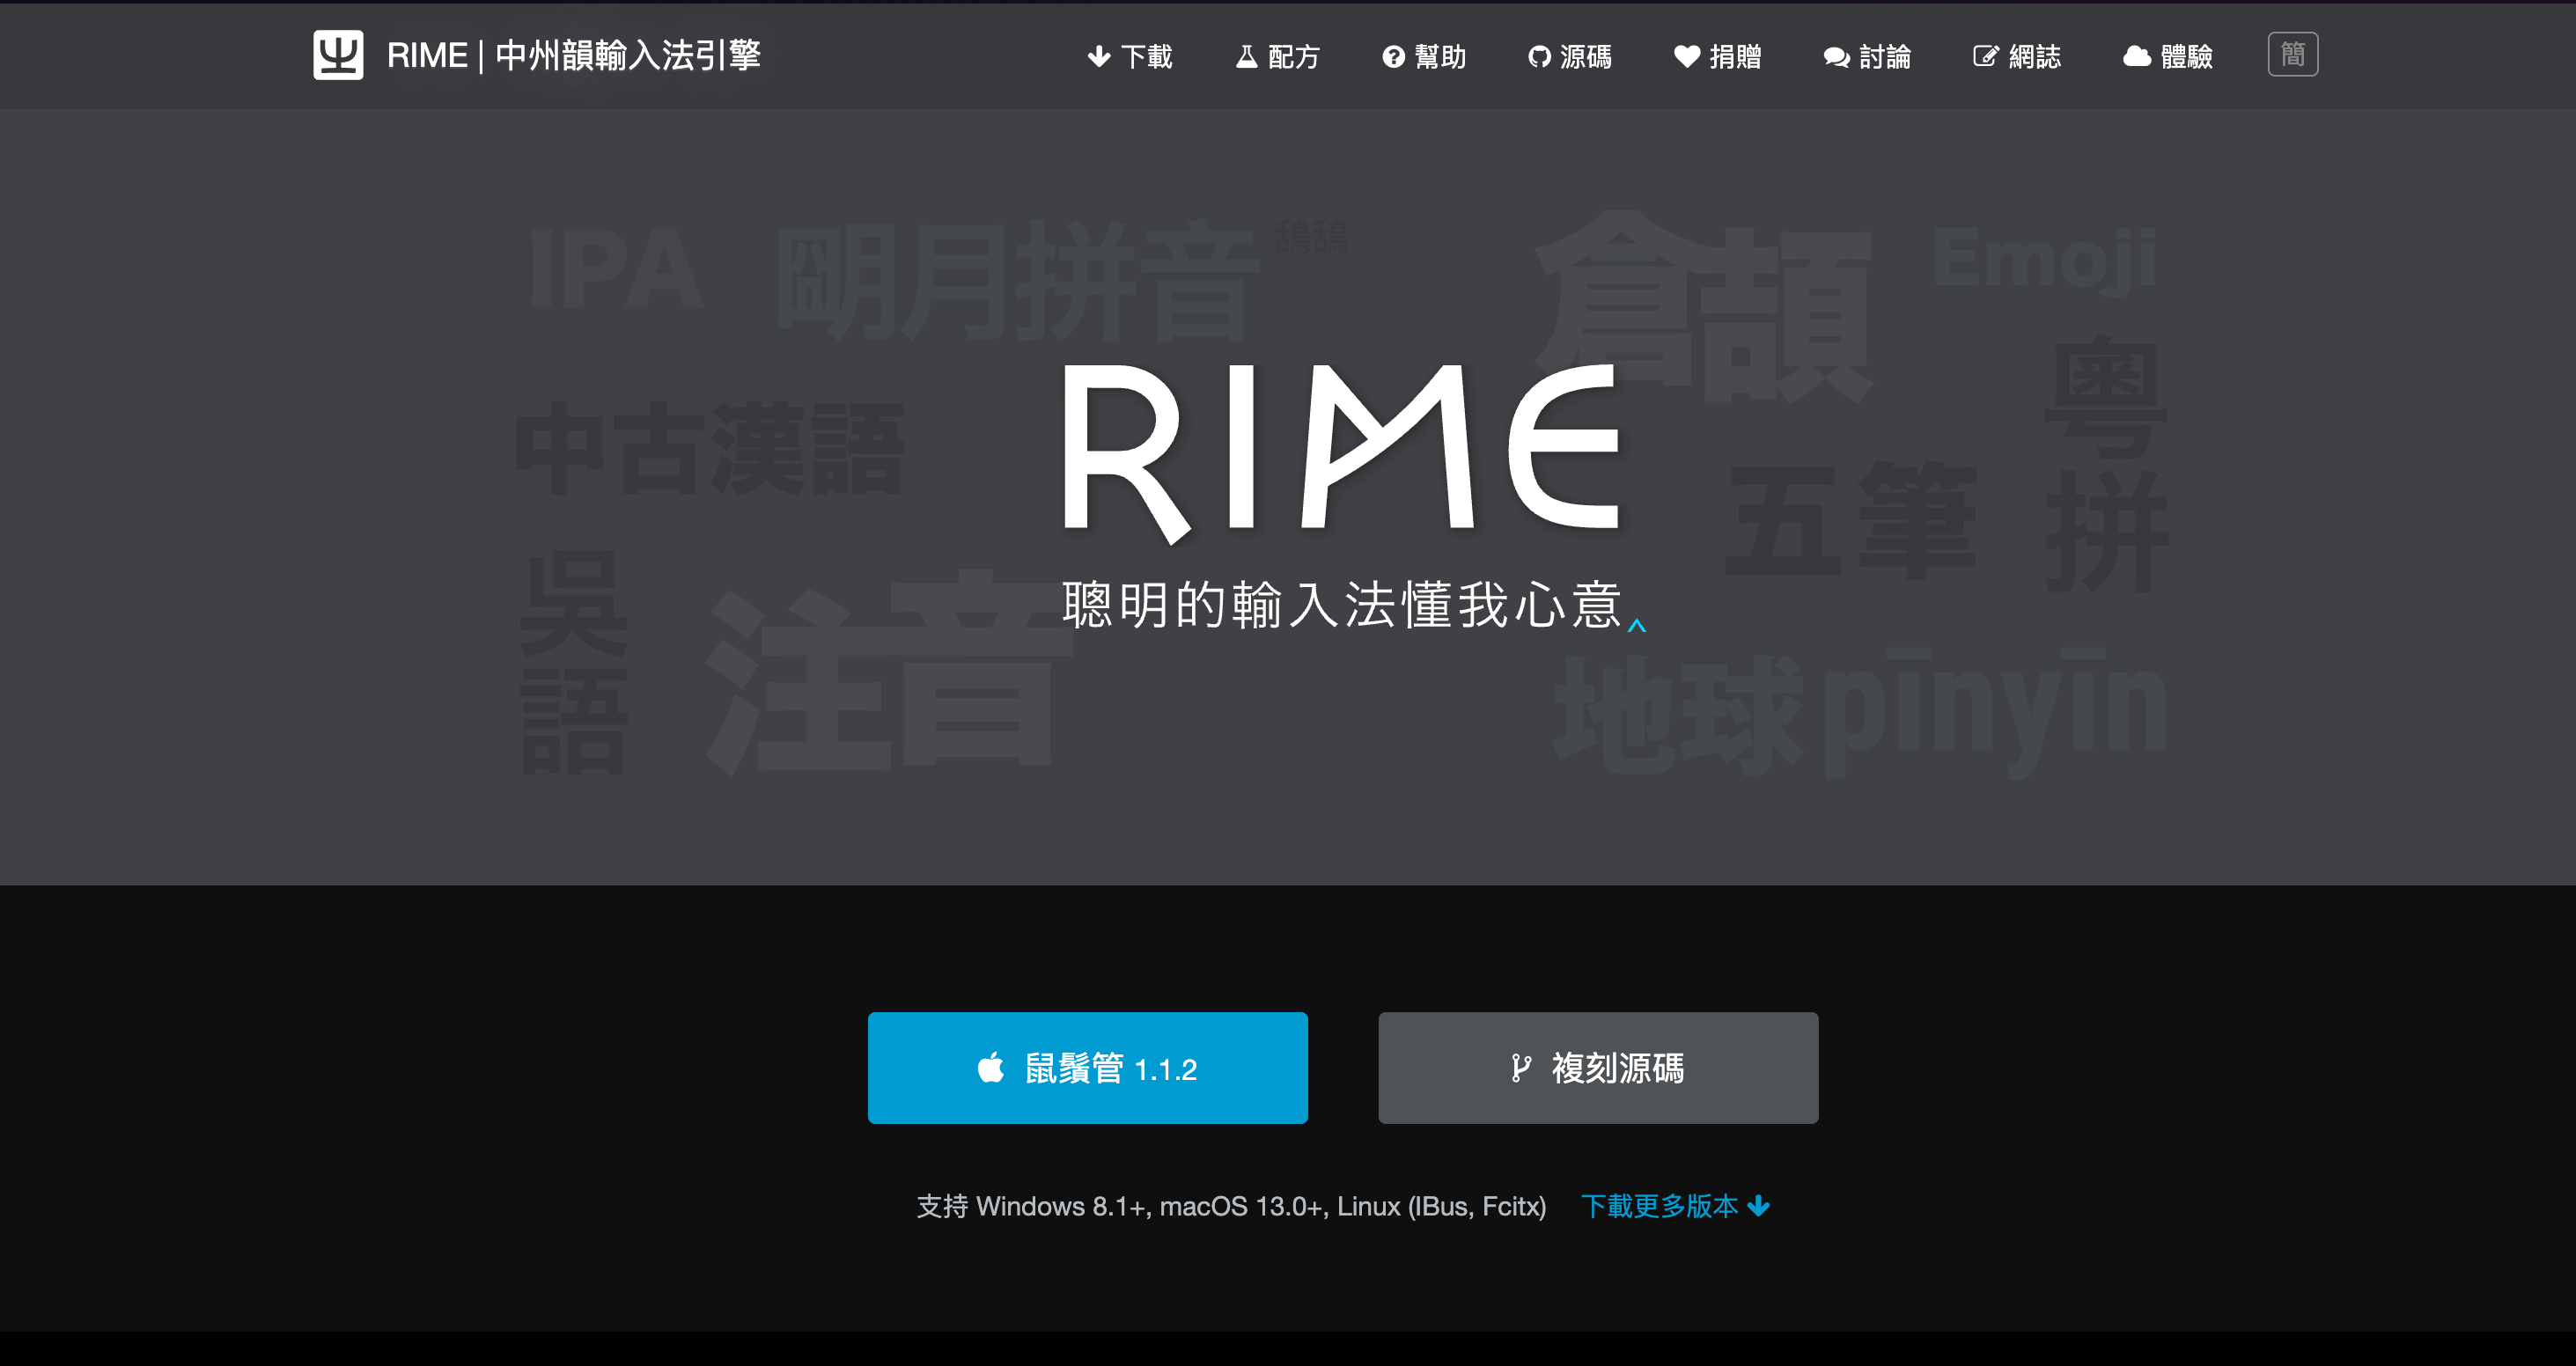Click the heart icon beside 捐贈
The width and height of the screenshot is (2576, 1366).
coord(1687,57)
